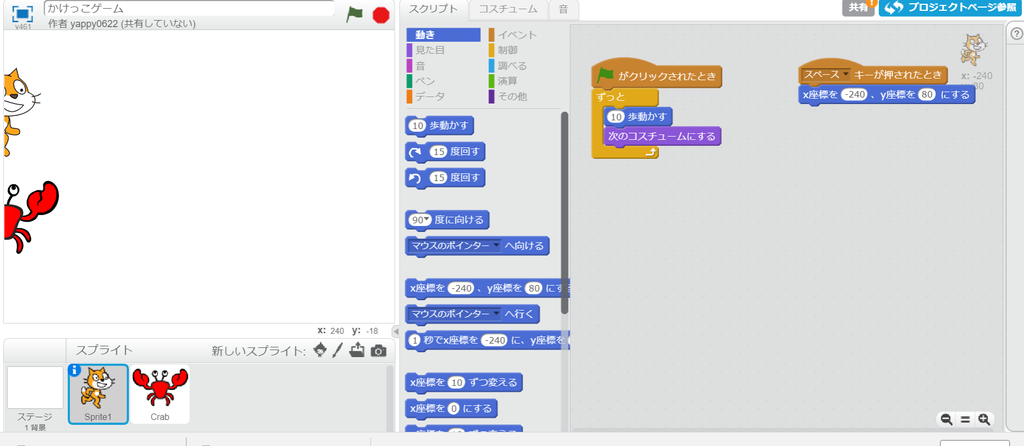Click 次のコスチュームにする block in script
1024x446 pixels.
click(x=662, y=136)
